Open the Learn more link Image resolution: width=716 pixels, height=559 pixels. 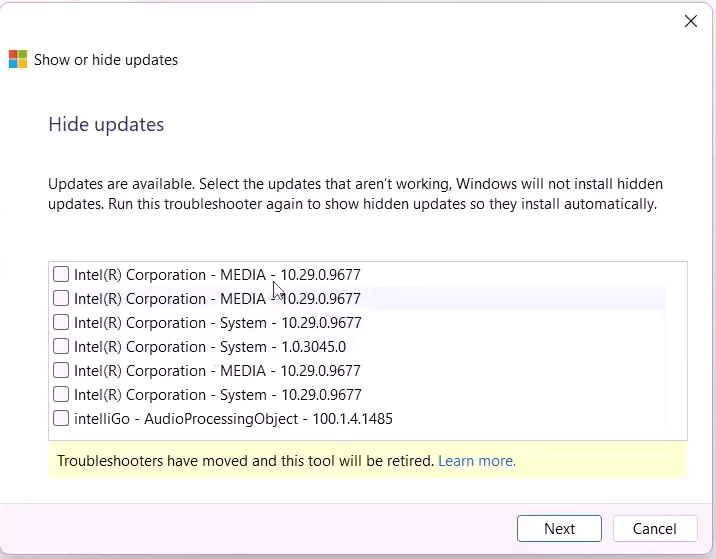pyautogui.click(x=477, y=461)
